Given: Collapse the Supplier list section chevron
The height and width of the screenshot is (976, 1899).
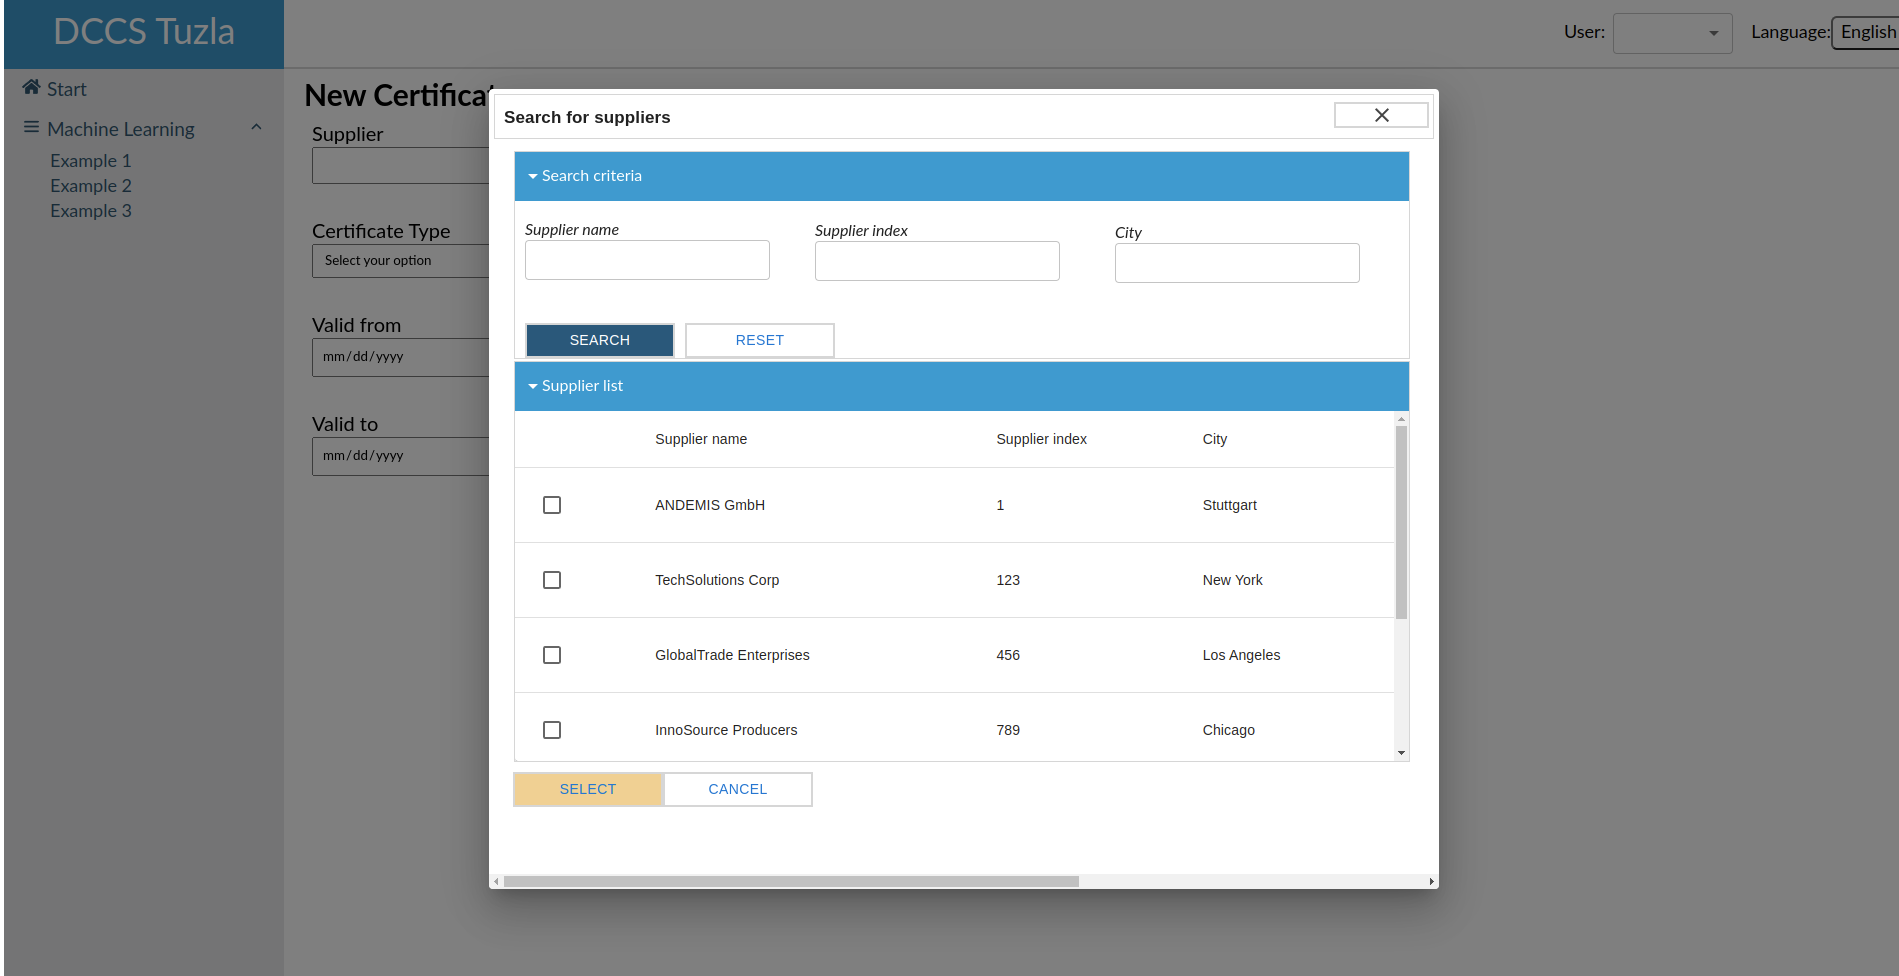Looking at the screenshot, I should [534, 385].
